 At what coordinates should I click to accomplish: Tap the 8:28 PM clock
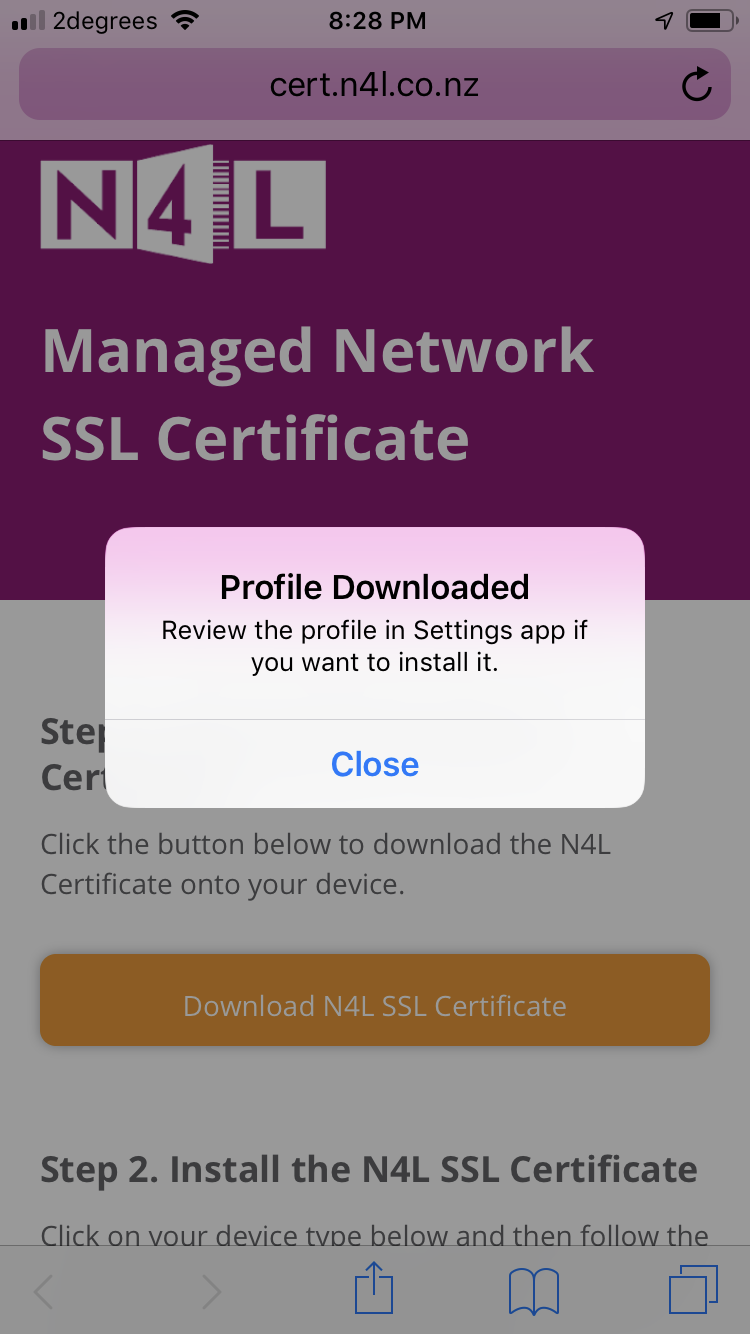[377, 20]
